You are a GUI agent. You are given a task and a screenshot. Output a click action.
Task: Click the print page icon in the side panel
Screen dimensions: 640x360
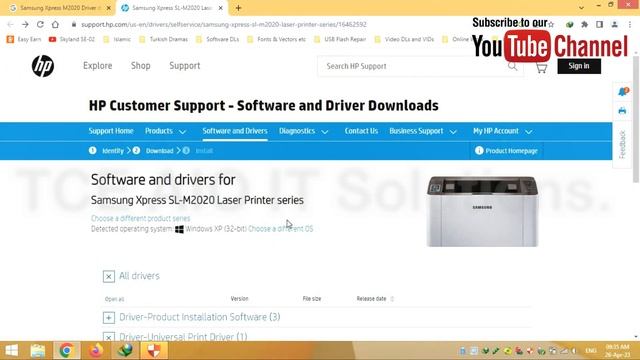(622, 111)
